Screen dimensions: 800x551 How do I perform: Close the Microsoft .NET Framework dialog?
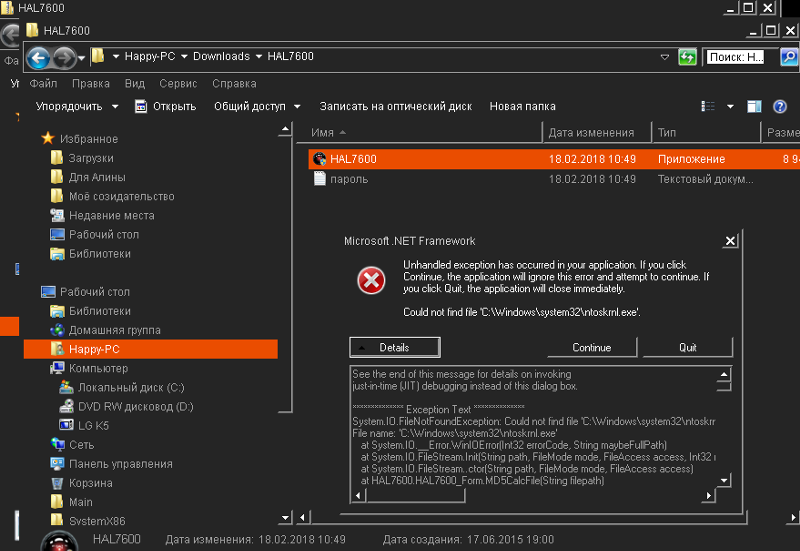[x=730, y=241]
